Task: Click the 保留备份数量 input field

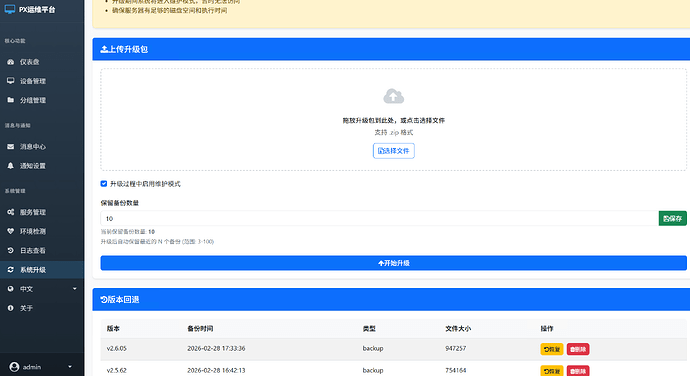Action: pyautogui.click(x=379, y=218)
